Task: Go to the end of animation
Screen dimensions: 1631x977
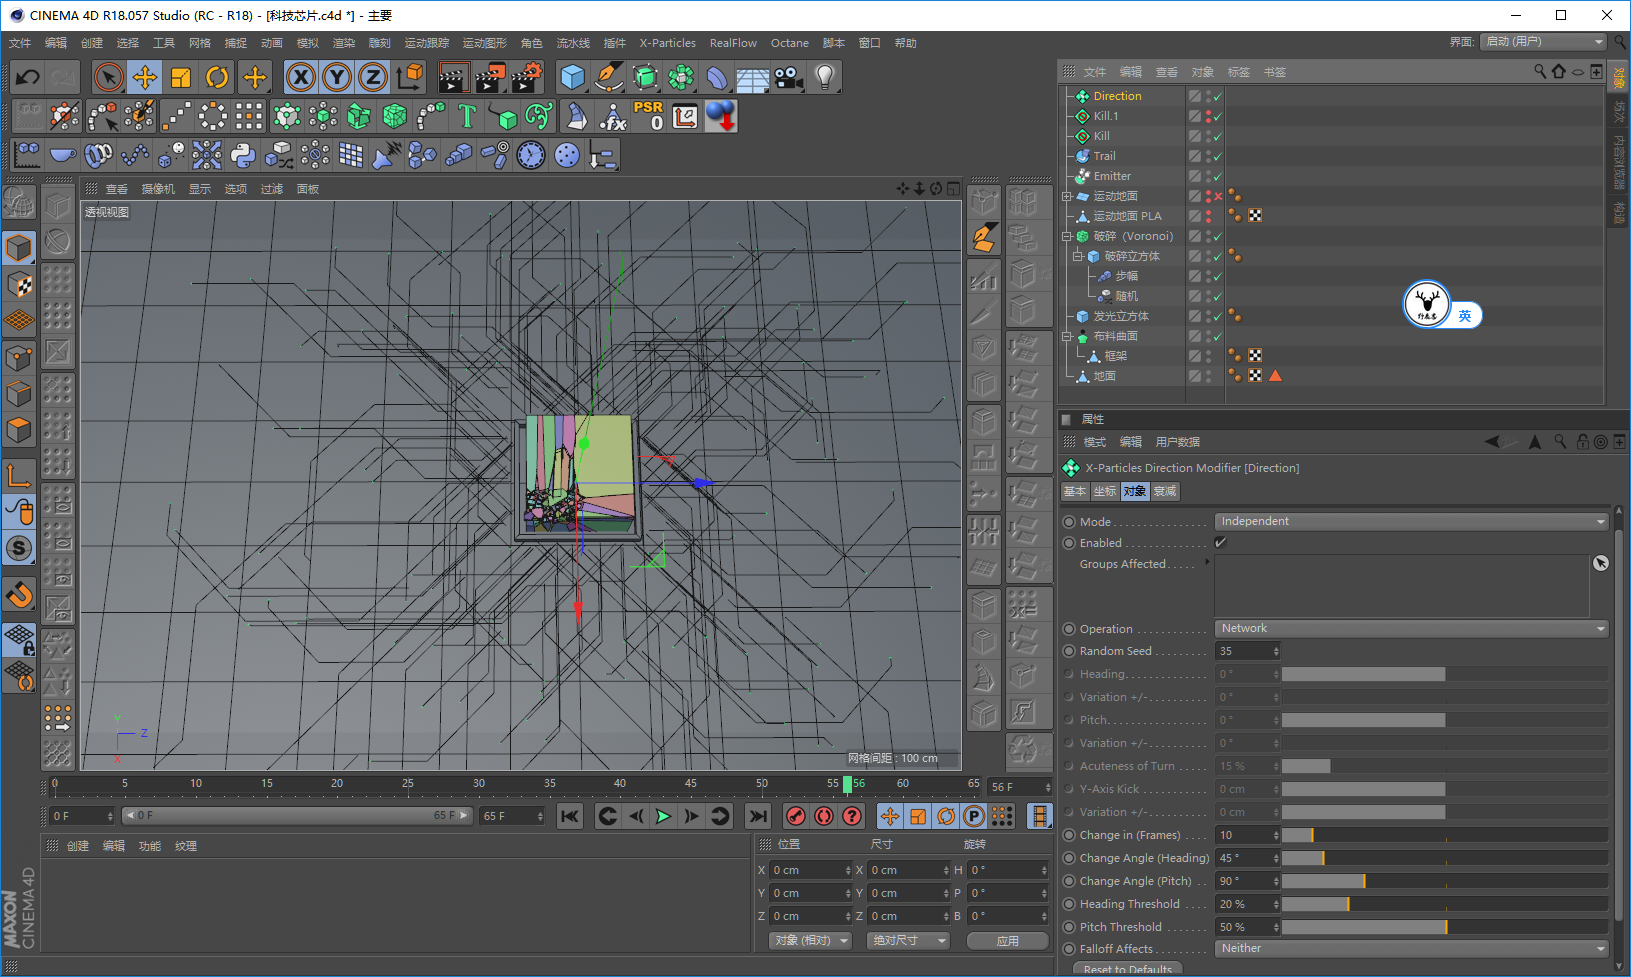Action: tap(759, 816)
